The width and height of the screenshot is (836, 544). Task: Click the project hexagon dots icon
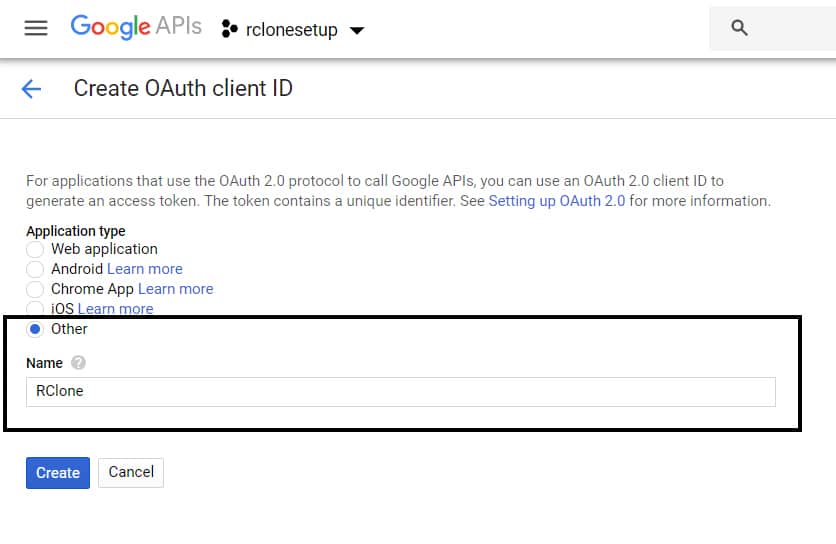point(229,29)
